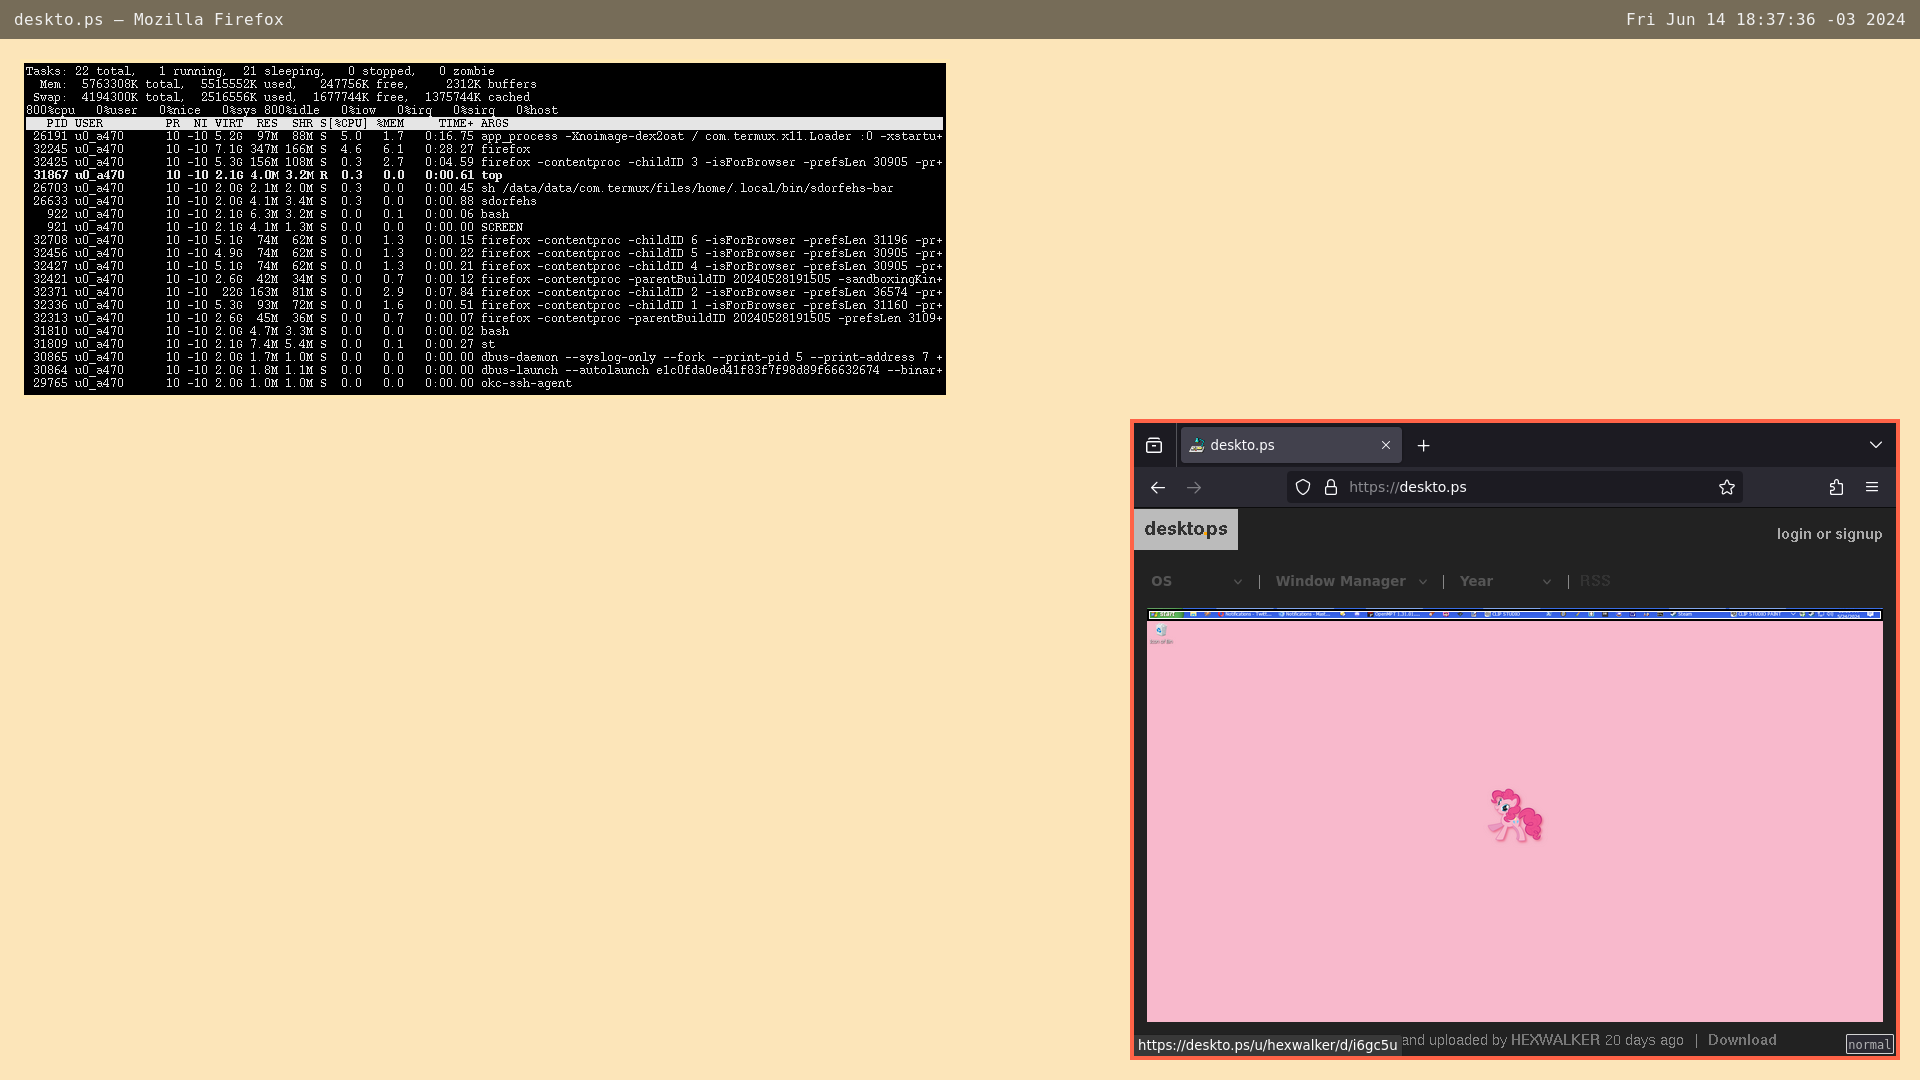Click the pink pony desktop thumbnail
The width and height of the screenshot is (1920, 1080).
[x=1514, y=815]
